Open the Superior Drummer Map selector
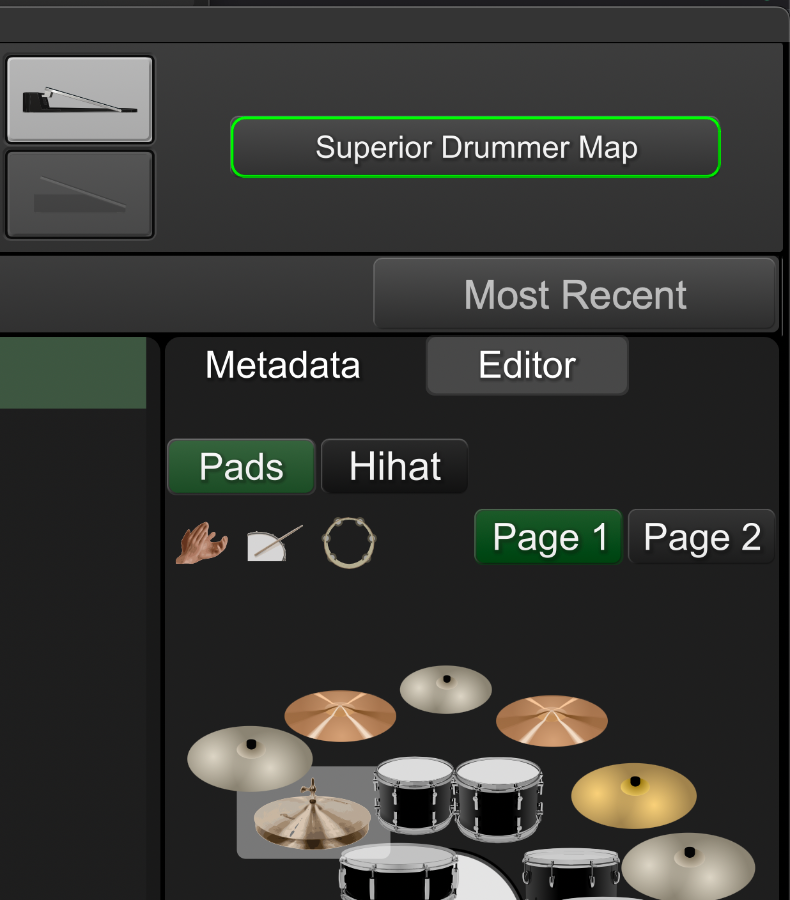The width and height of the screenshot is (790, 900). pyautogui.click(x=475, y=148)
